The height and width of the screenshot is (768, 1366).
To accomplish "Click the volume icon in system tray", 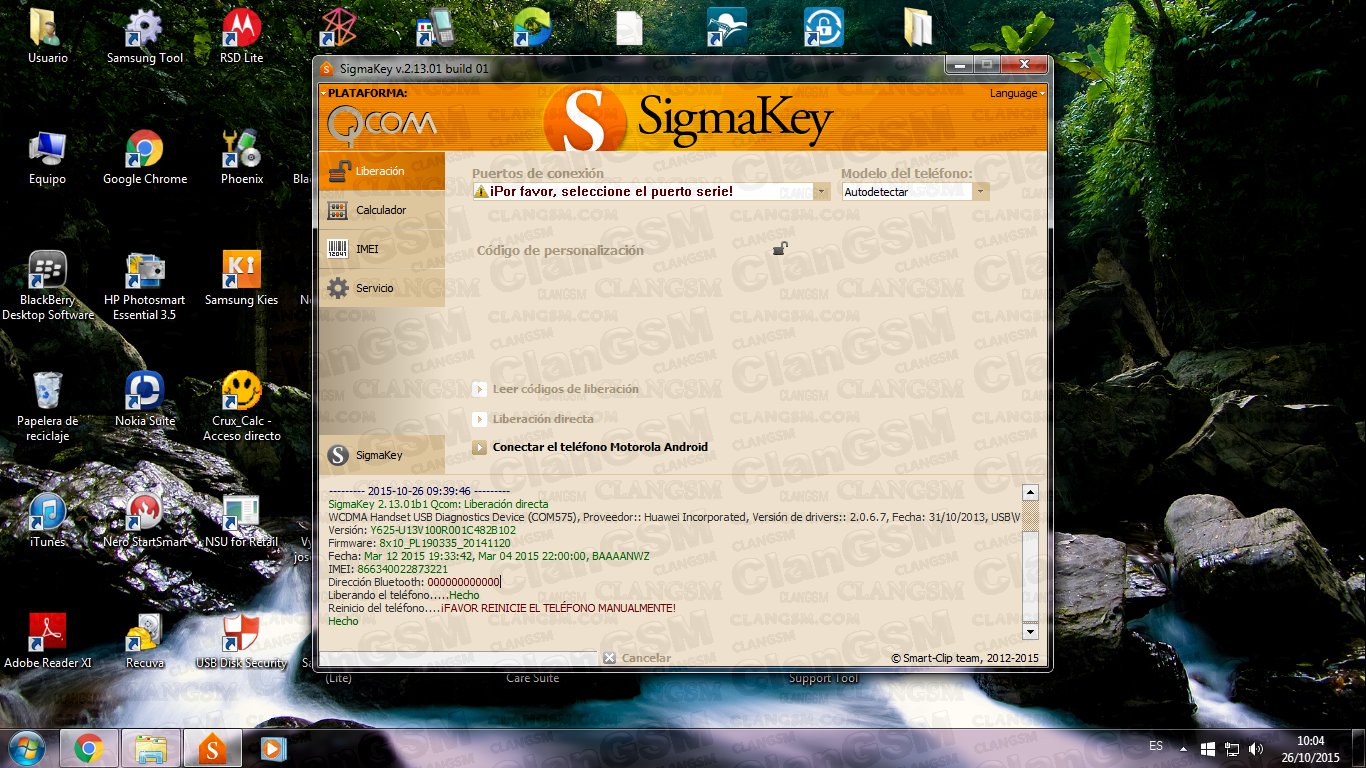I will pyautogui.click(x=1256, y=748).
